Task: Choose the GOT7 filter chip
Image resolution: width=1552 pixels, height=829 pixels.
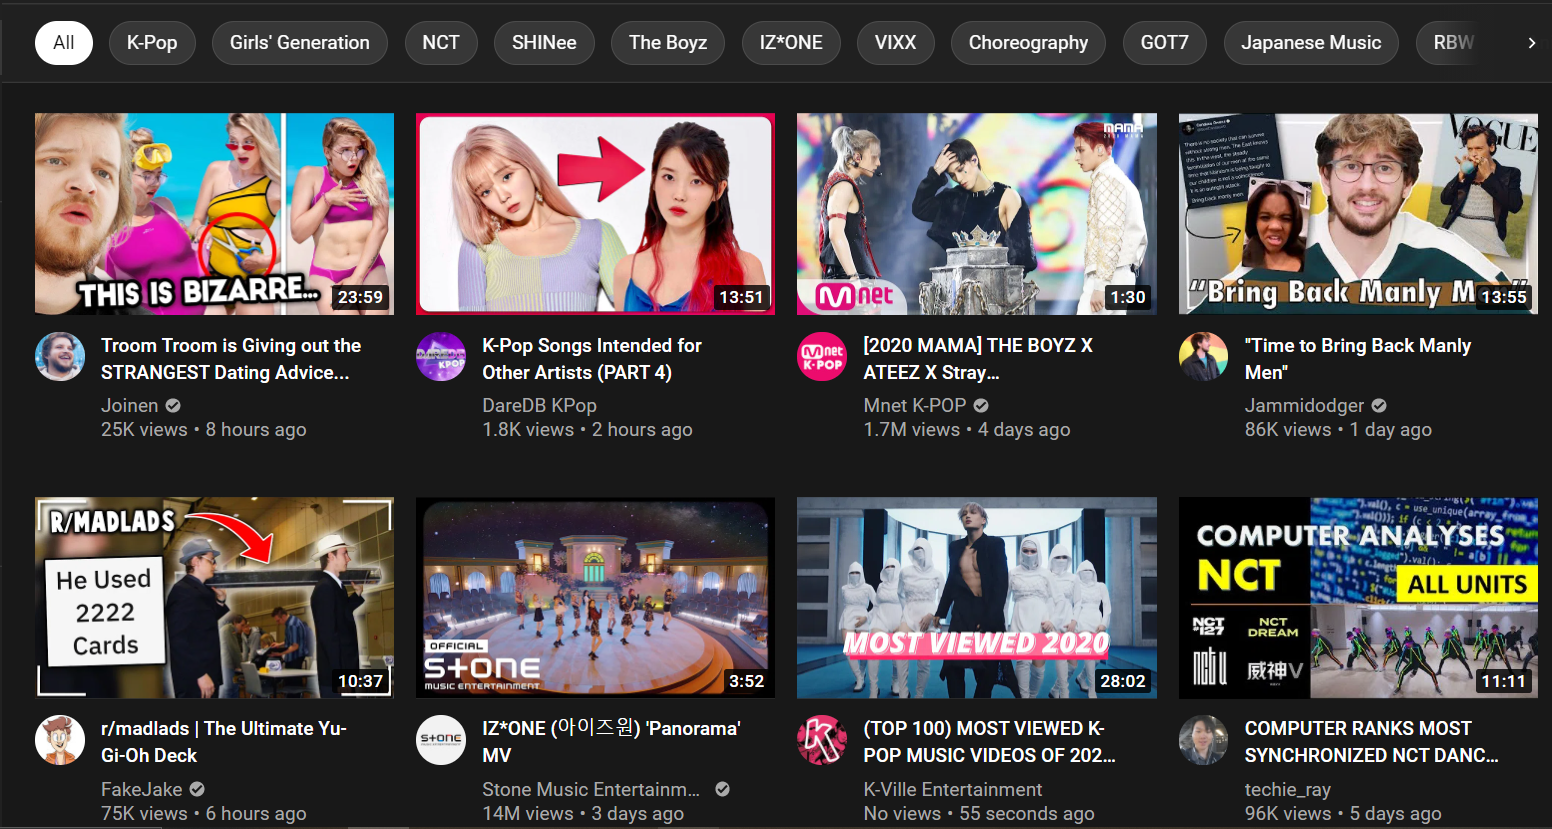Action: tap(1165, 43)
